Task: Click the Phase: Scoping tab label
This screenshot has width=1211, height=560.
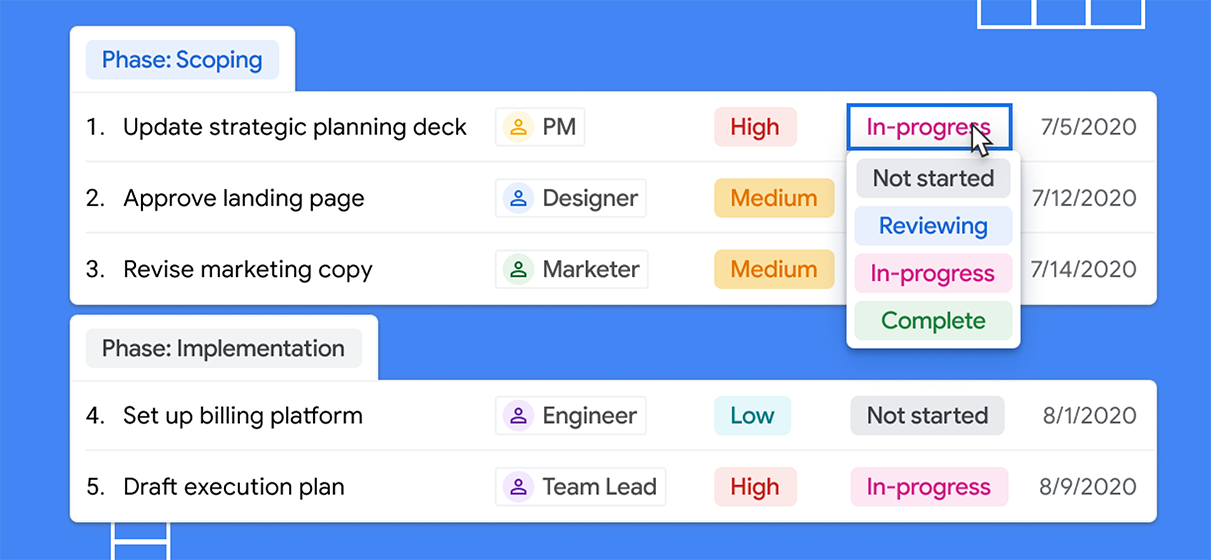Action: pos(182,60)
